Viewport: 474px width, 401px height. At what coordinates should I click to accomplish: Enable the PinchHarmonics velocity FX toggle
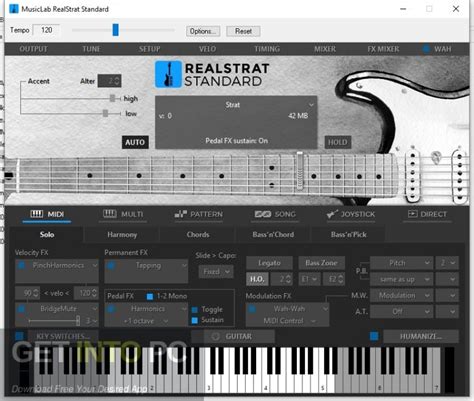point(22,266)
